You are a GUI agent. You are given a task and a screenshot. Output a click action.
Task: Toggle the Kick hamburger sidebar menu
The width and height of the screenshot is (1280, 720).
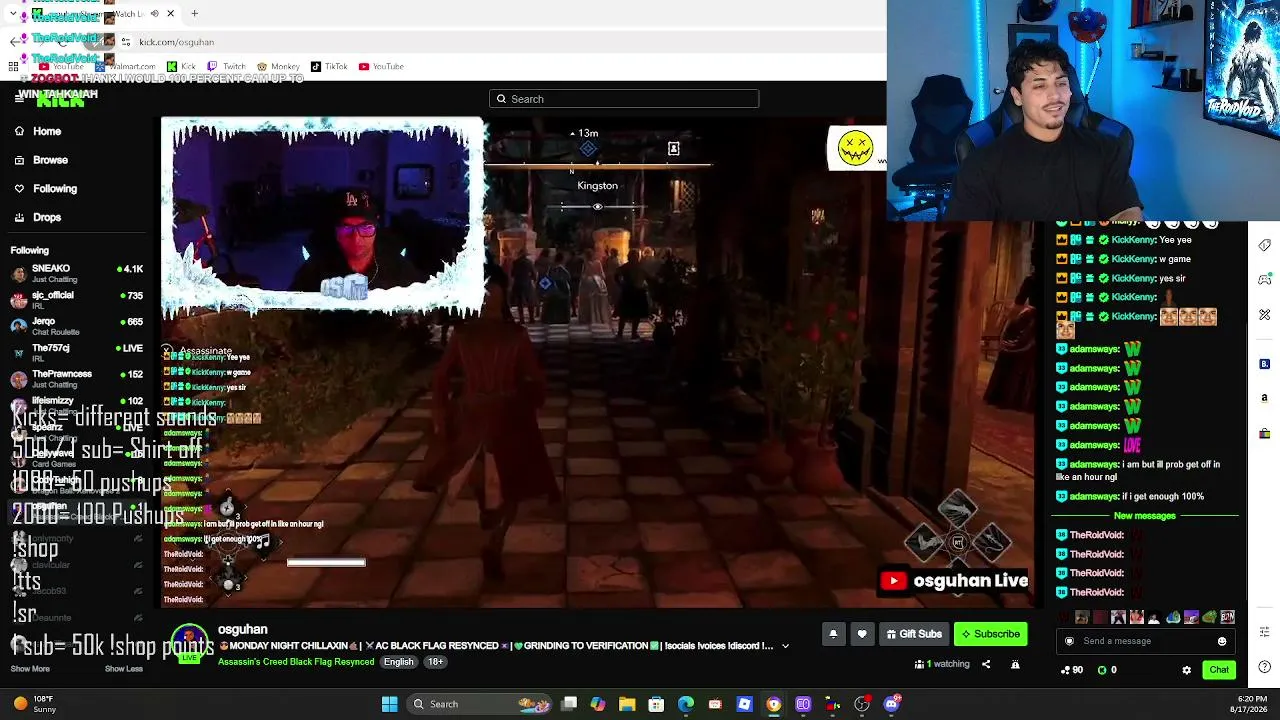pyautogui.click(x=19, y=97)
